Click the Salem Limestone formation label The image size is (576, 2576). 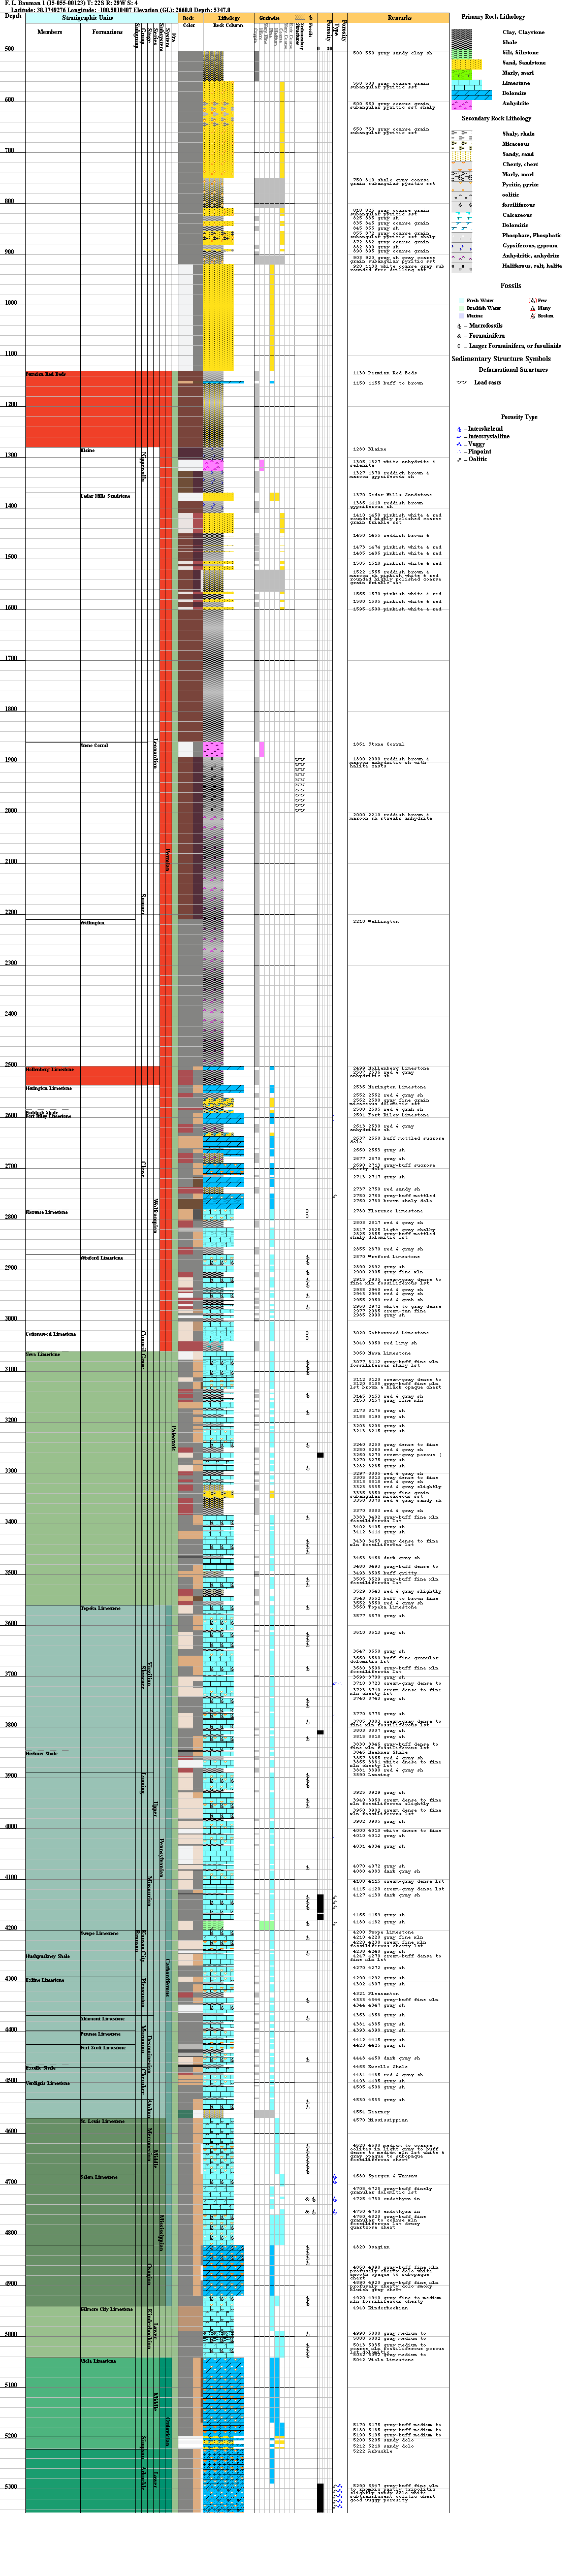[x=99, y=2177]
